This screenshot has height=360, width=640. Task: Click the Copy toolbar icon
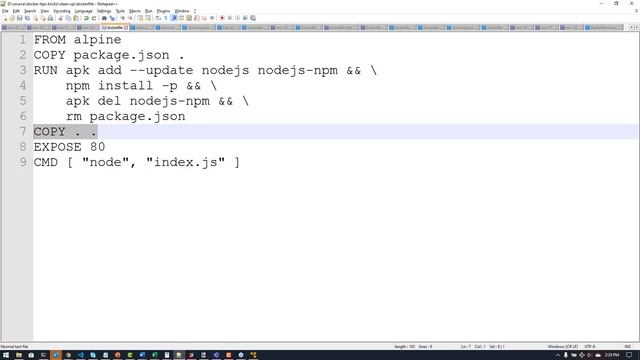[68, 18]
